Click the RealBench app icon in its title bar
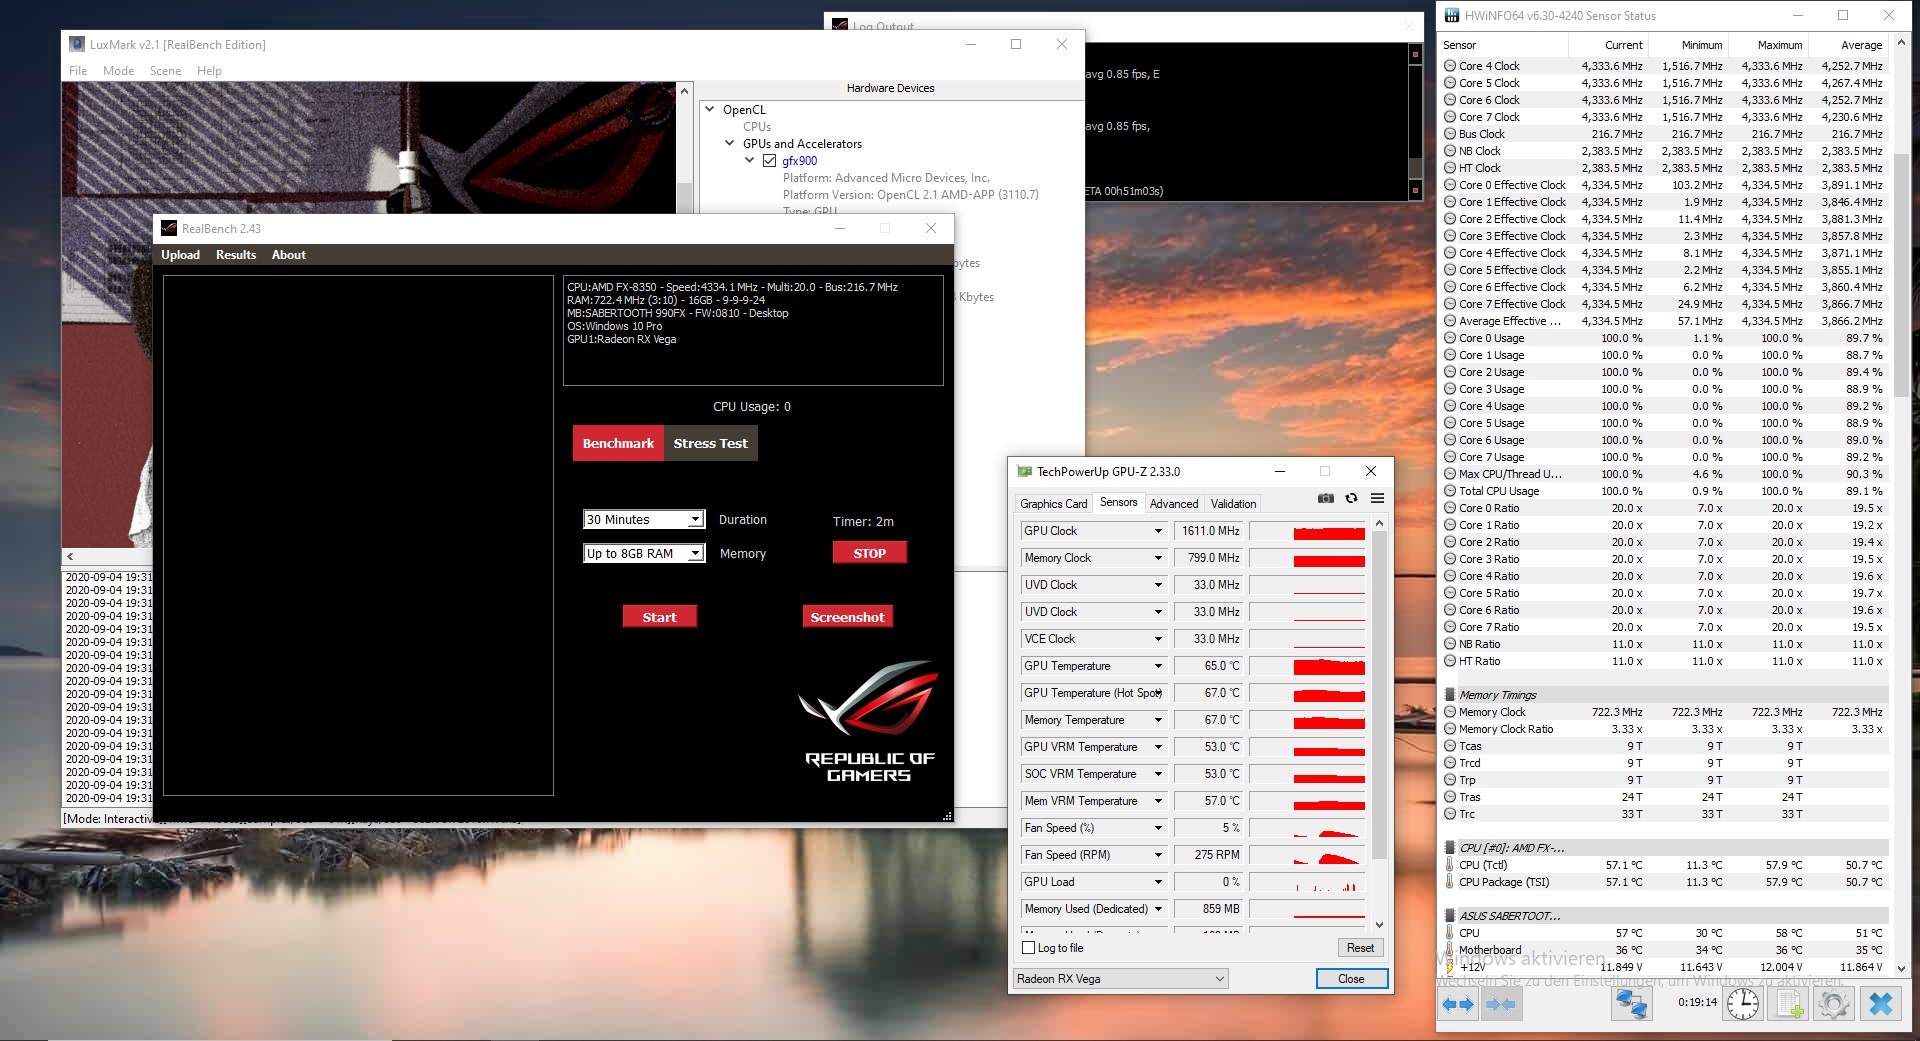 click(x=169, y=228)
